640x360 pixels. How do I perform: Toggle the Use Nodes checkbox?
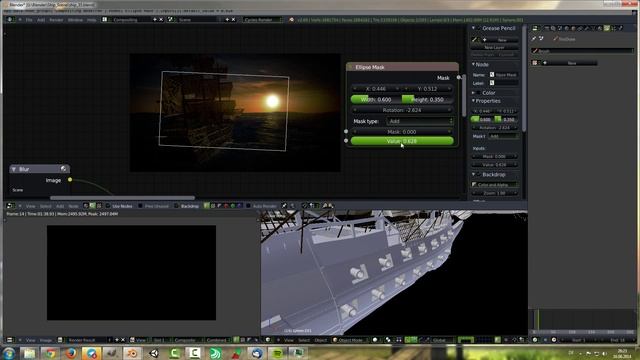[x=108, y=206]
